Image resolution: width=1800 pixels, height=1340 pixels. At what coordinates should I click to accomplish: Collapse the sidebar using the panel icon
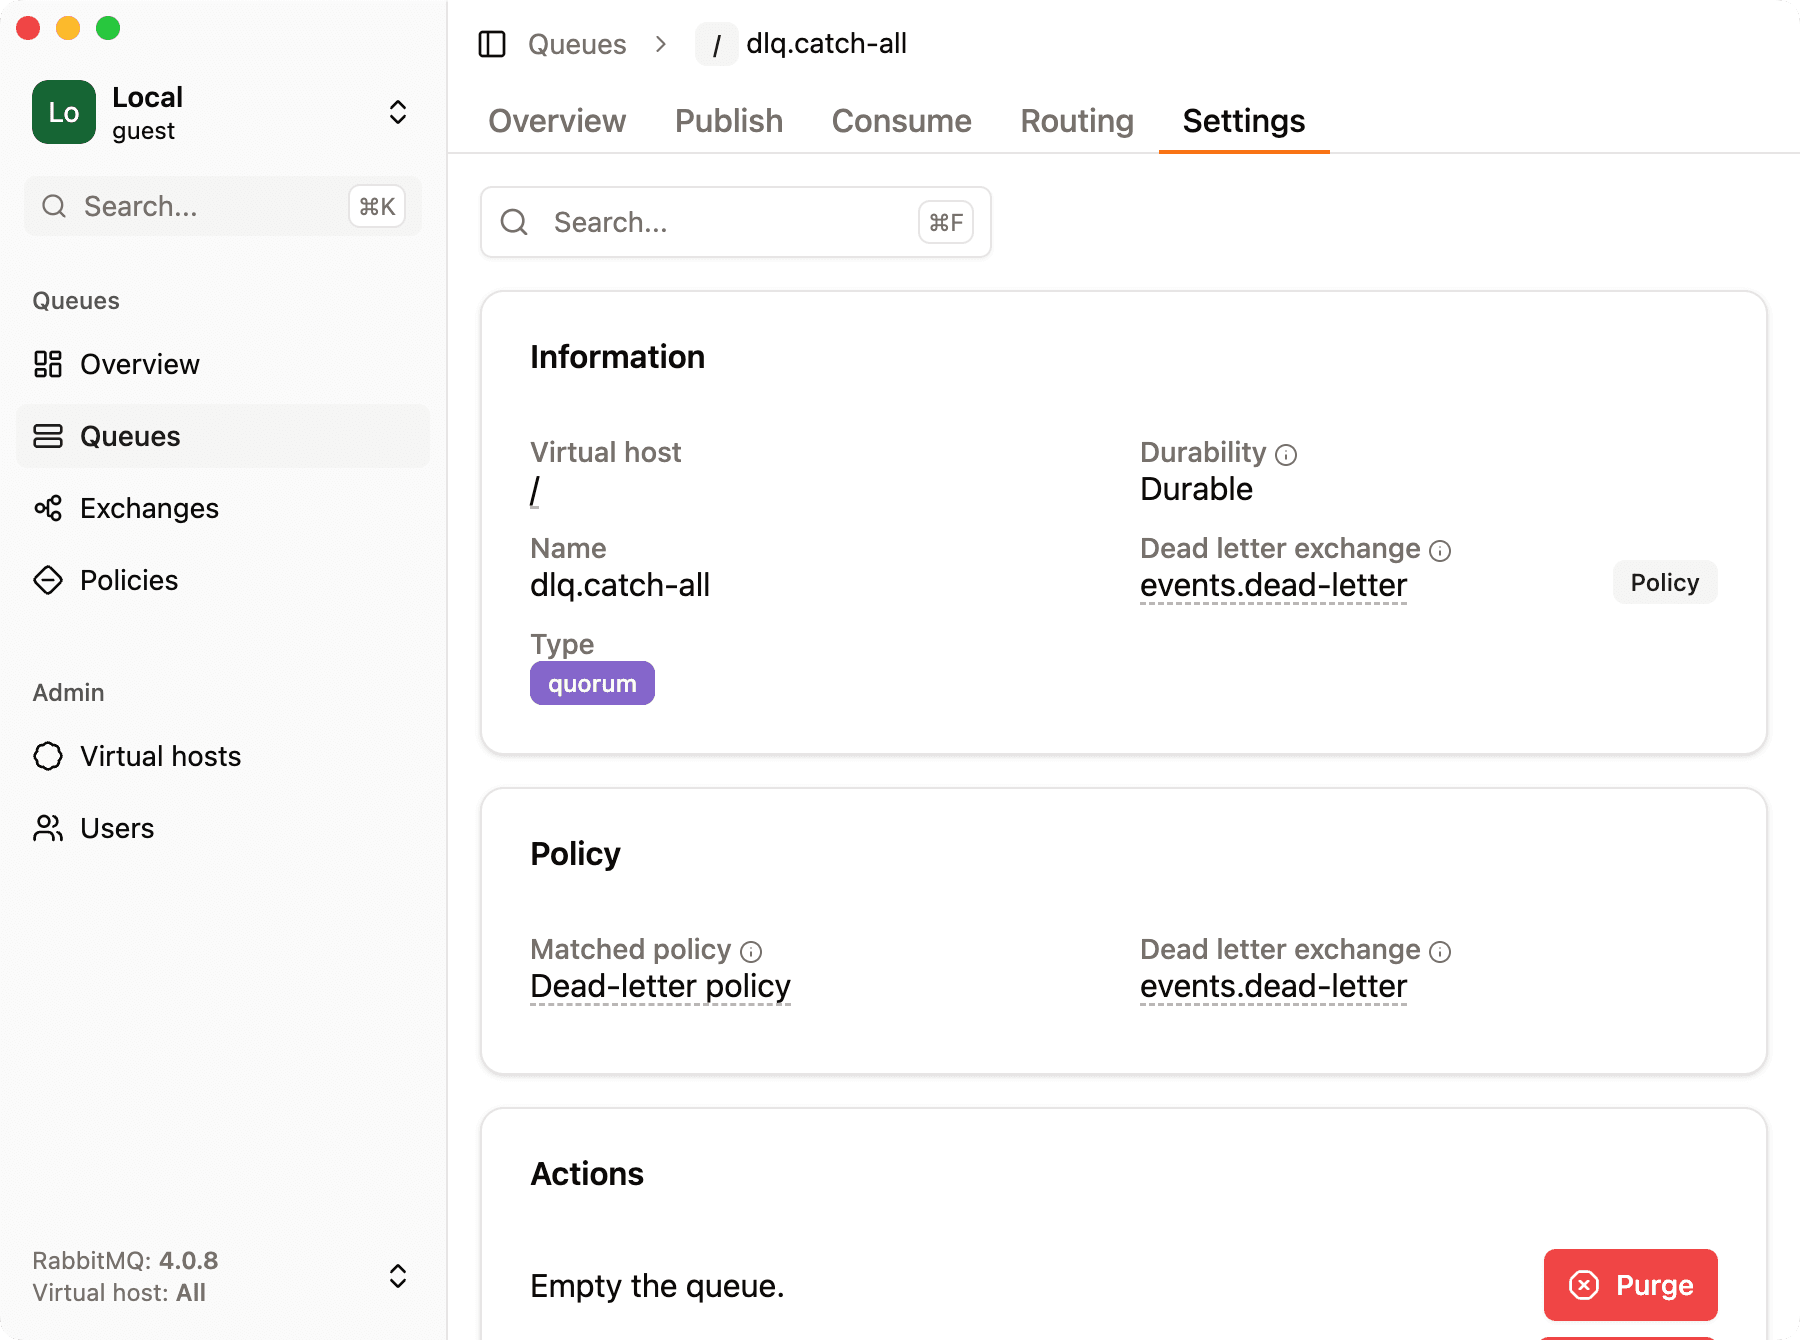[x=492, y=44]
